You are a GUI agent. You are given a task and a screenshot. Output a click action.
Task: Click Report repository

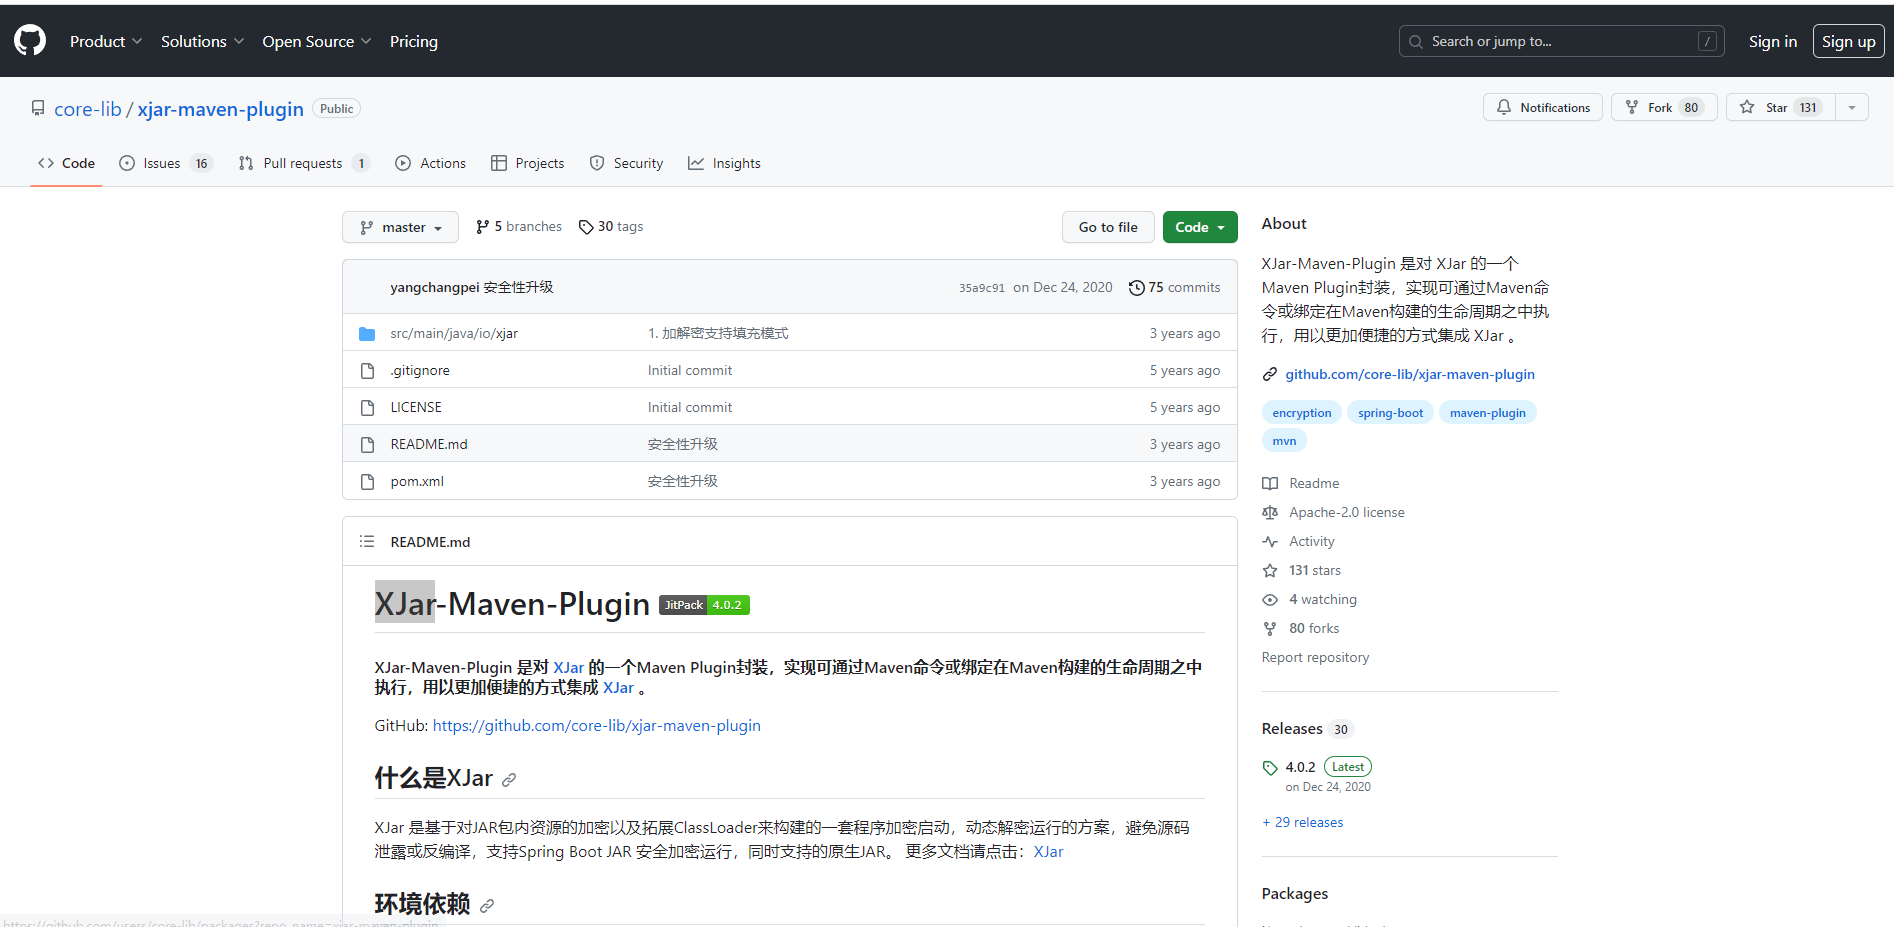[1315, 657]
